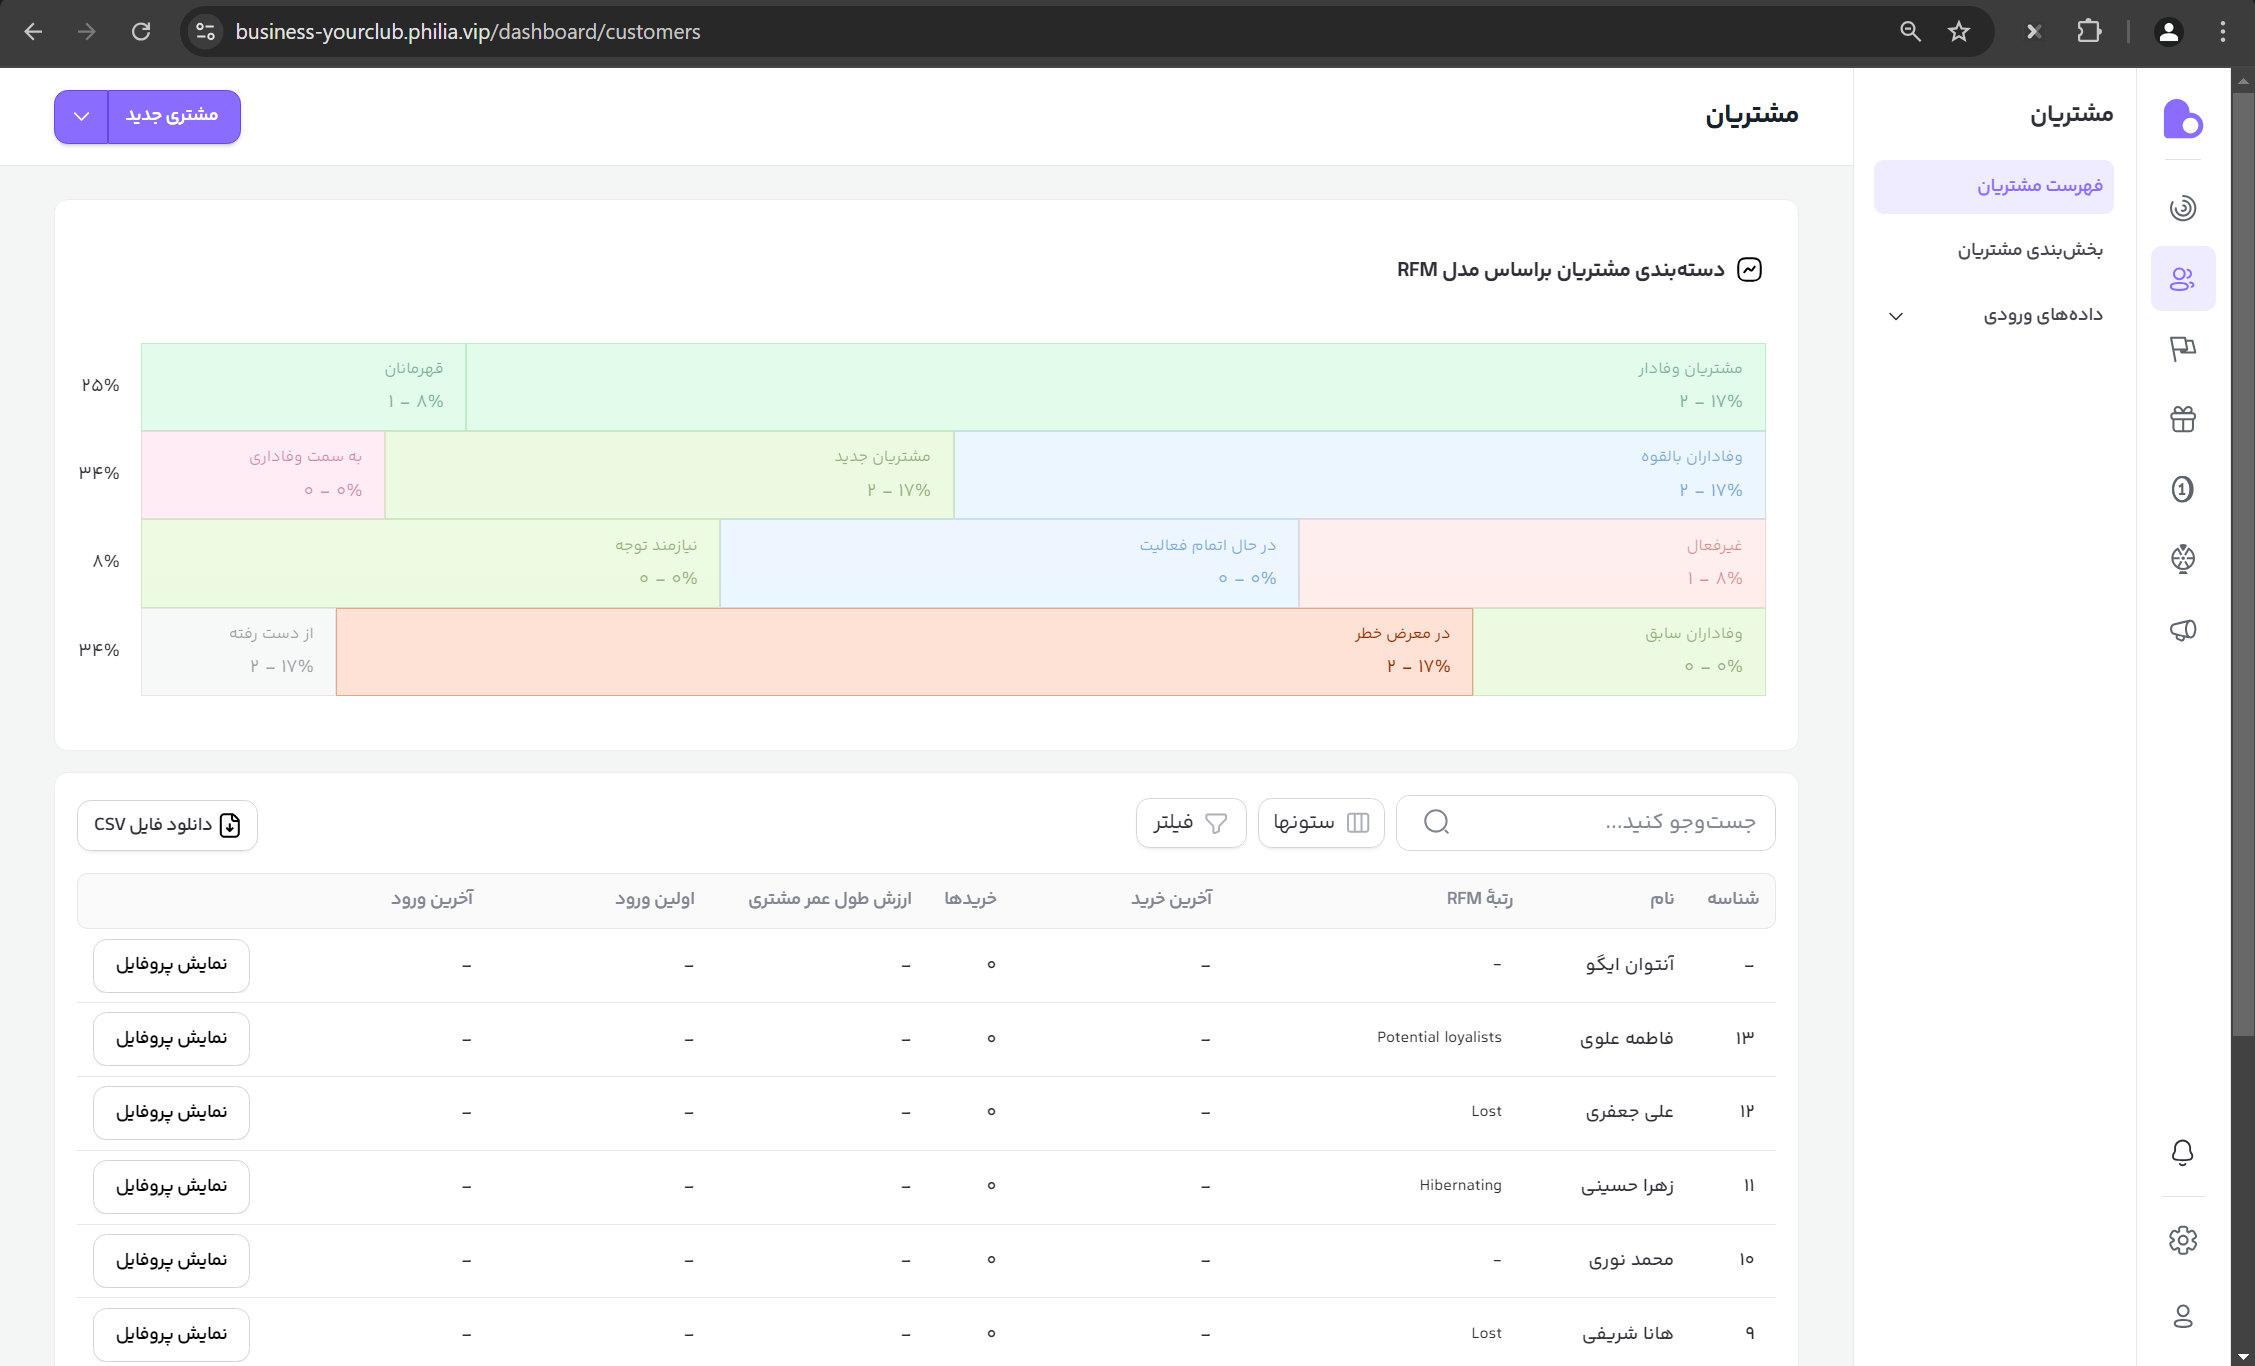The image size is (2255, 1366).
Task: Go to بخش‌بندی مشتریان menu item
Action: (2029, 250)
